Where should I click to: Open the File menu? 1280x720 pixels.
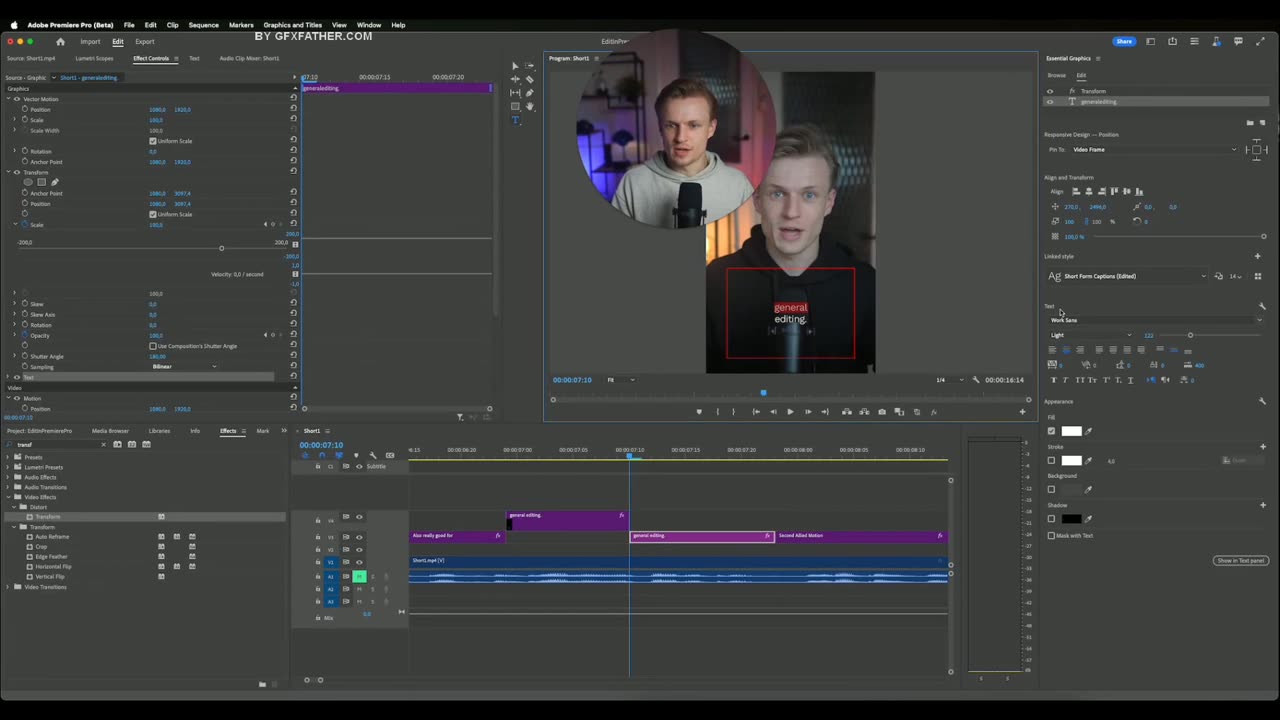129,25
